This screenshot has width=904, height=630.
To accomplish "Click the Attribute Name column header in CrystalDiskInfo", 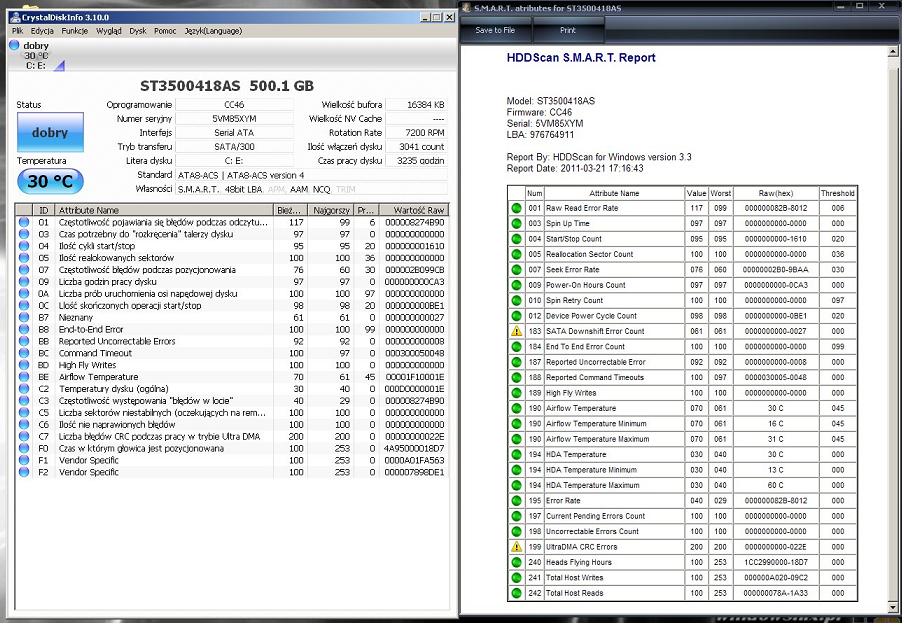I will click(x=164, y=210).
